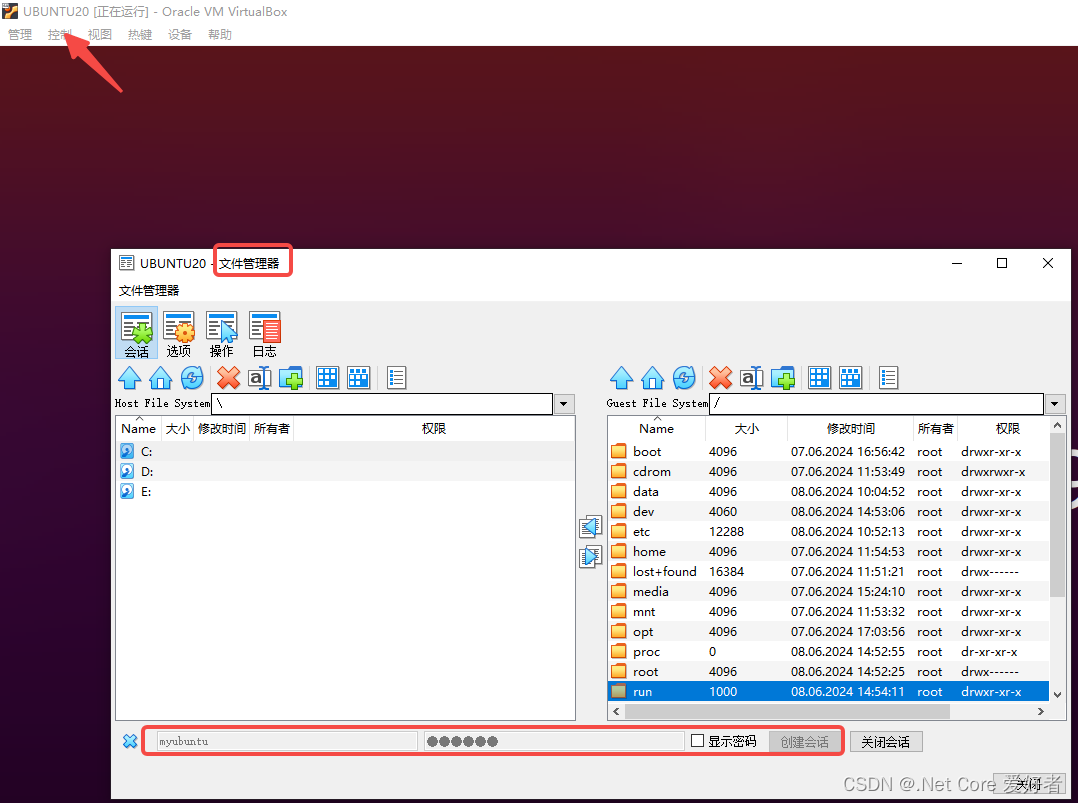Copy selected host item to guest
1078x803 pixels.
[x=591, y=556]
